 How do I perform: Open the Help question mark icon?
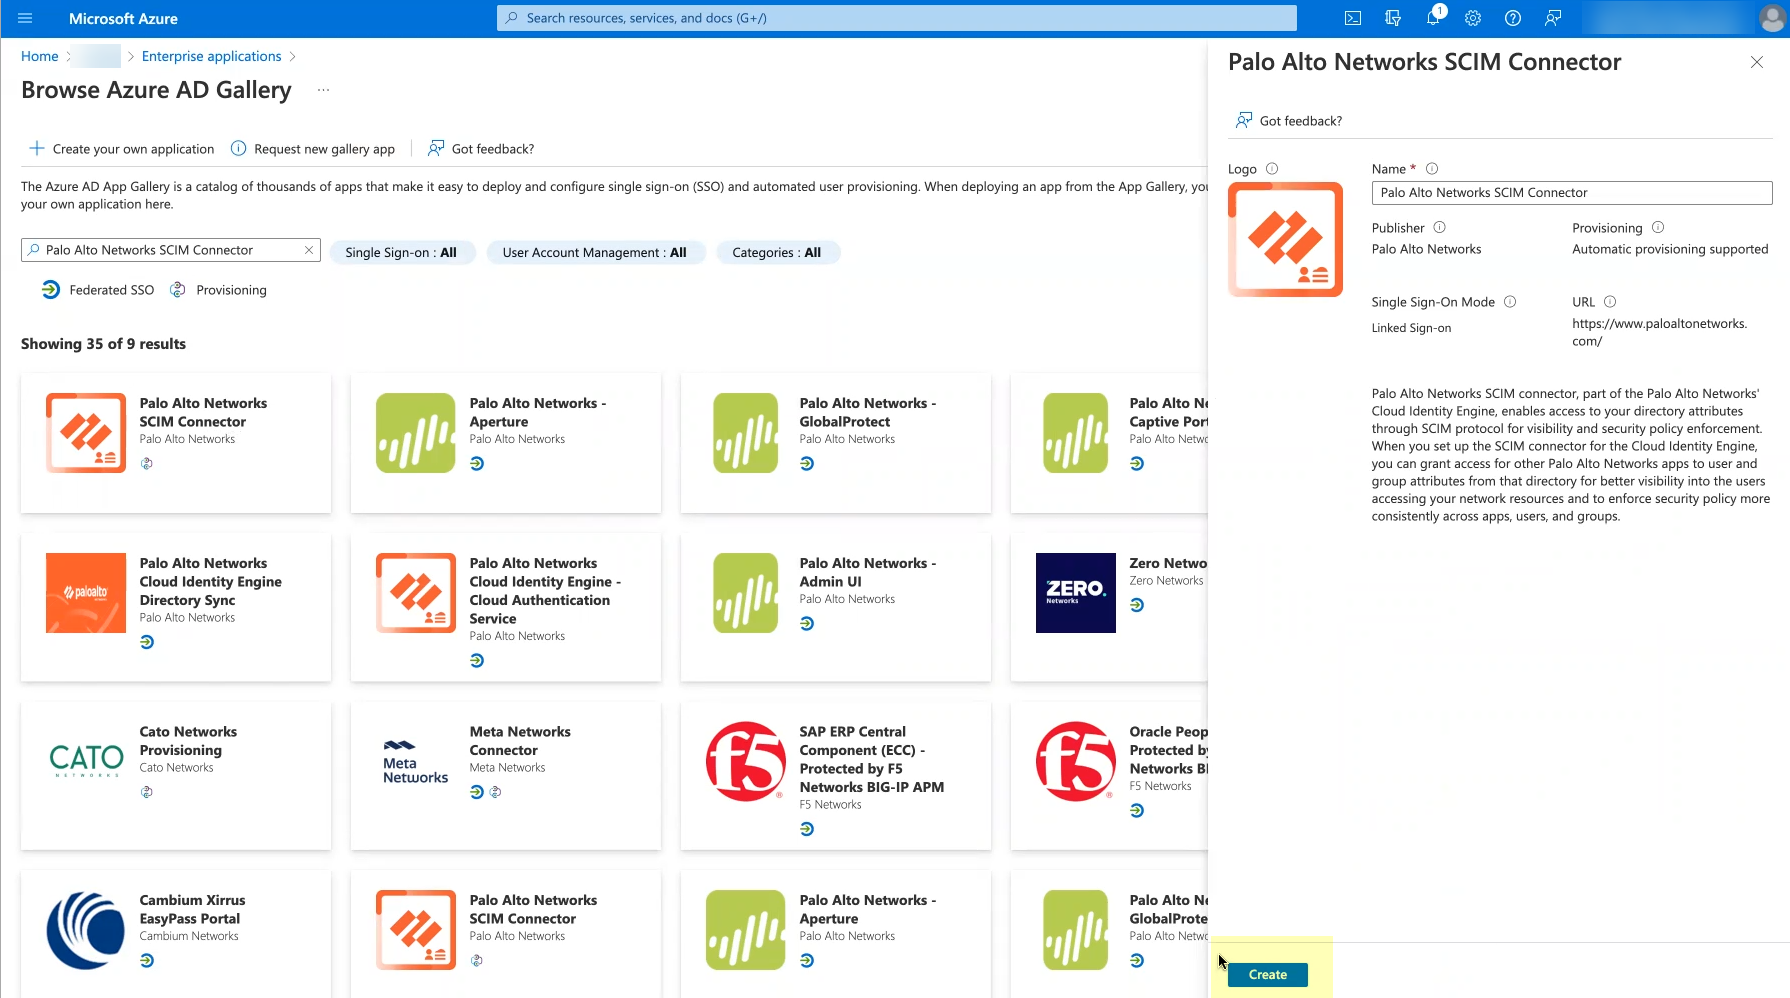(x=1513, y=18)
